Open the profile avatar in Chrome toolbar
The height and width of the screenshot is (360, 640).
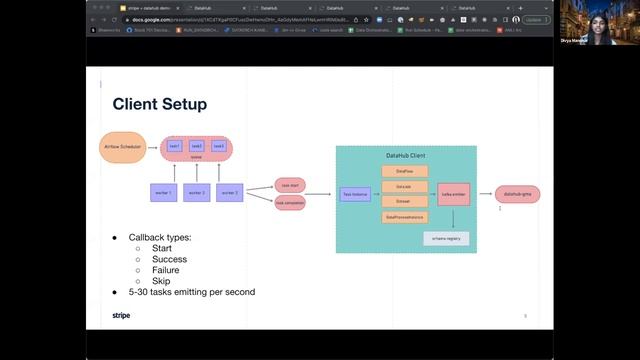[x=516, y=20]
